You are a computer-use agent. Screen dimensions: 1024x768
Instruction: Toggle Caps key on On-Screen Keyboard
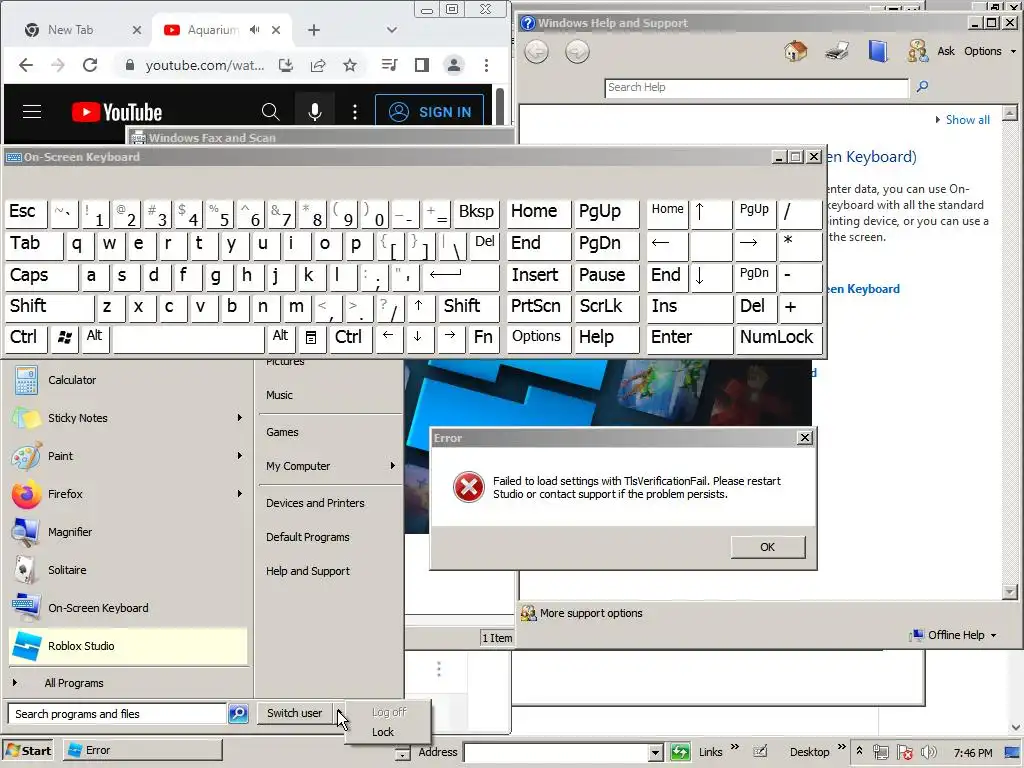tap(41, 276)
